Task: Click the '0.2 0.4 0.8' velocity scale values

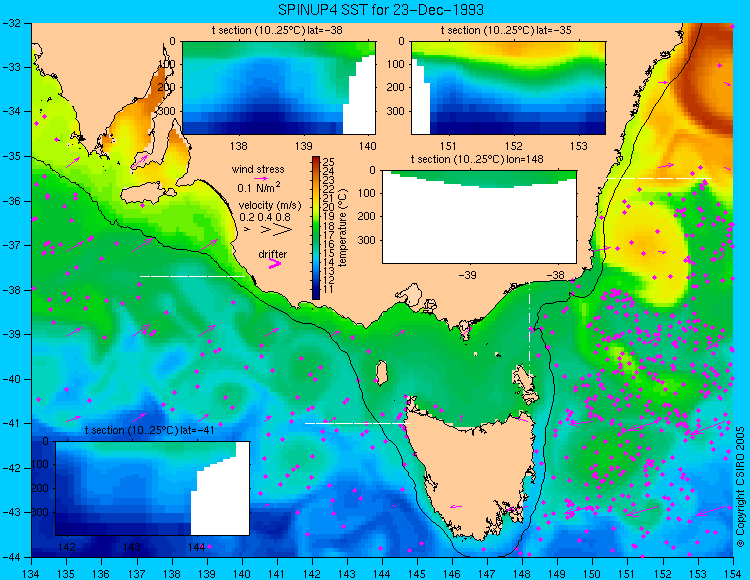Action: (x=265, y=217)
